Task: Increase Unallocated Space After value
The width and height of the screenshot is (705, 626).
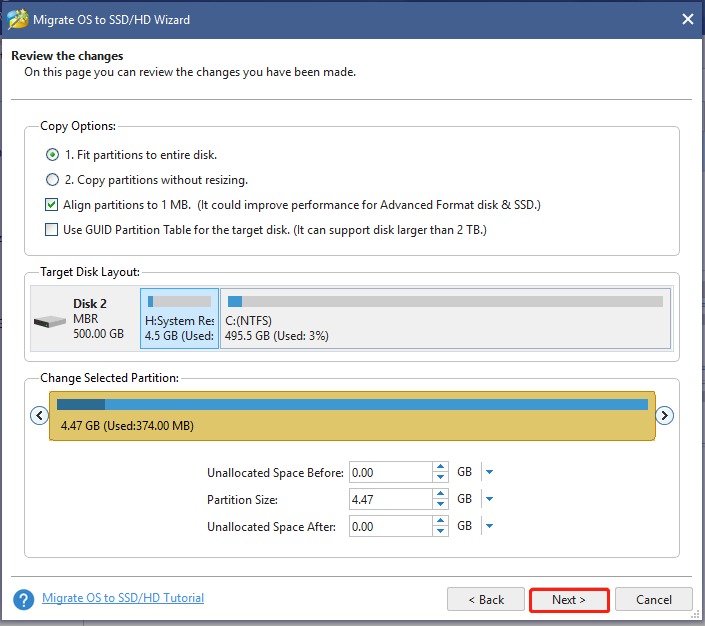Action: click(x=441, y=521)
